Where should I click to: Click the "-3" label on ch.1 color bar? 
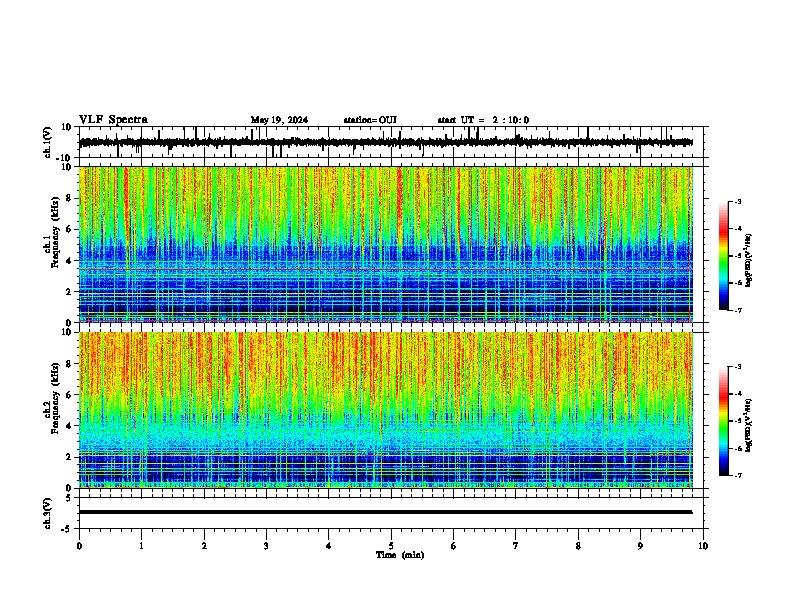click(737, 201)
